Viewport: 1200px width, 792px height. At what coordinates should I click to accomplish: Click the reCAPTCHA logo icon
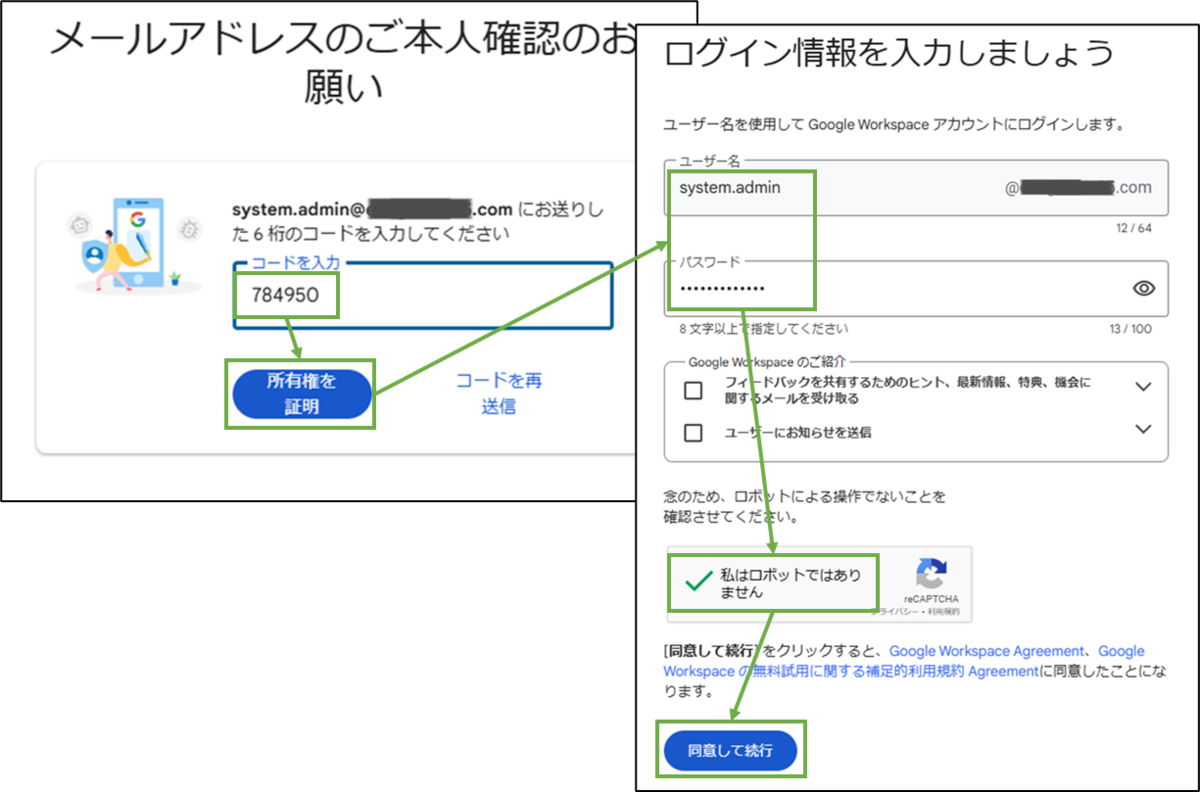coord(931,575)
